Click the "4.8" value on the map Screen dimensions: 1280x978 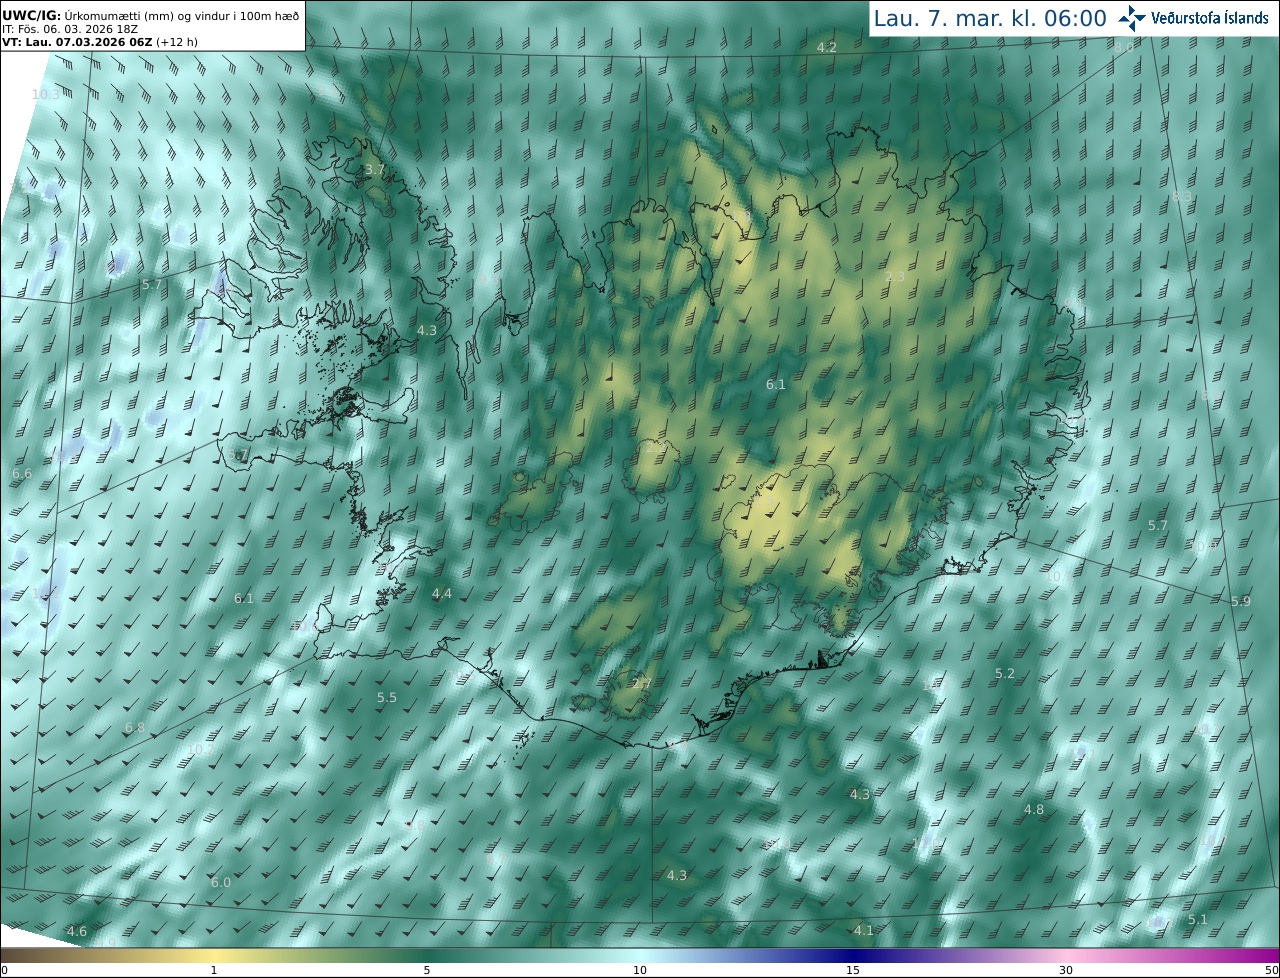pos(1034,809)
